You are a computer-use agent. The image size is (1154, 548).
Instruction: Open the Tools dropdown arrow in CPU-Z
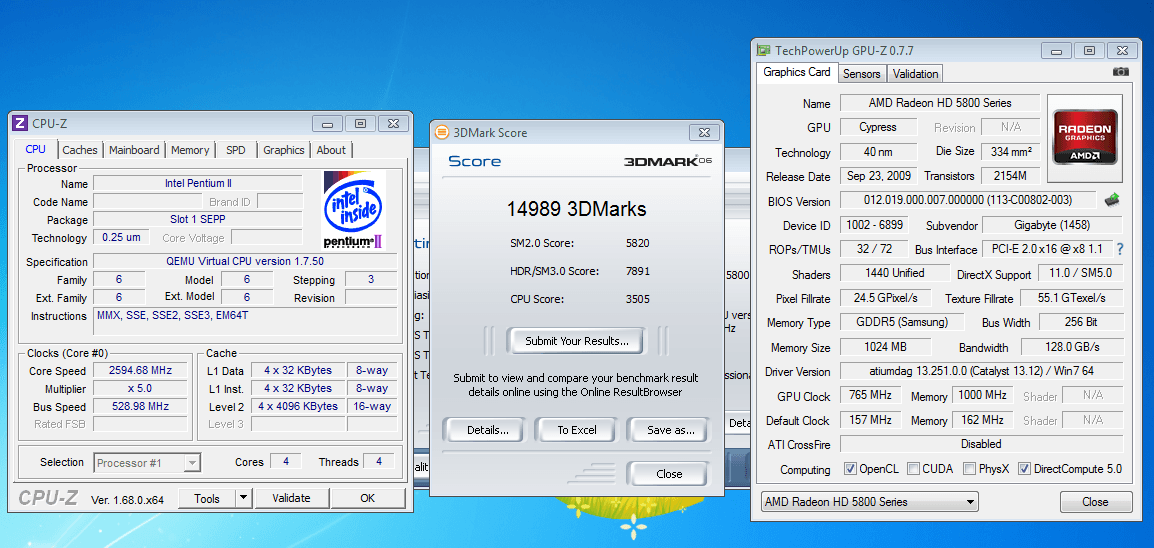(x=244, y=498)
